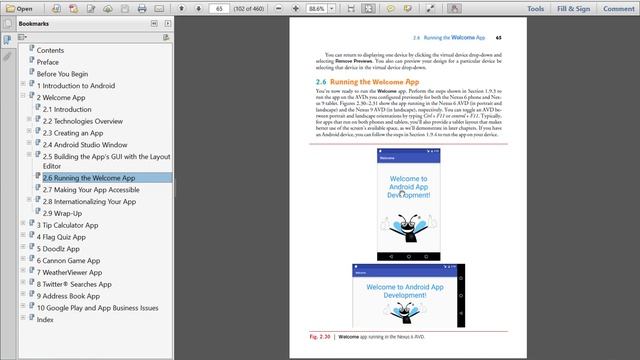
Task: Click the Fig. 2.30 caption label
Action: [x=320, y=337]
